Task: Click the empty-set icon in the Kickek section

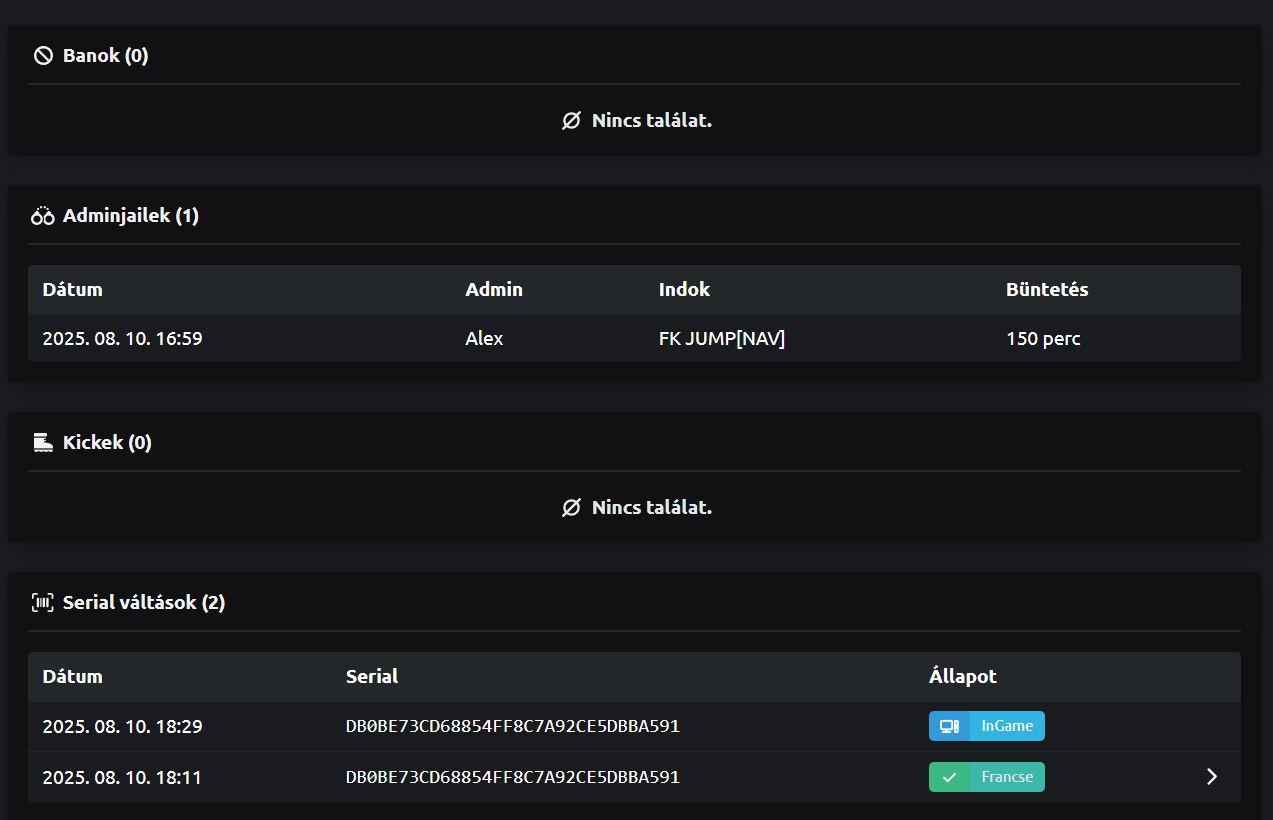Action: (x=571, y=507)
